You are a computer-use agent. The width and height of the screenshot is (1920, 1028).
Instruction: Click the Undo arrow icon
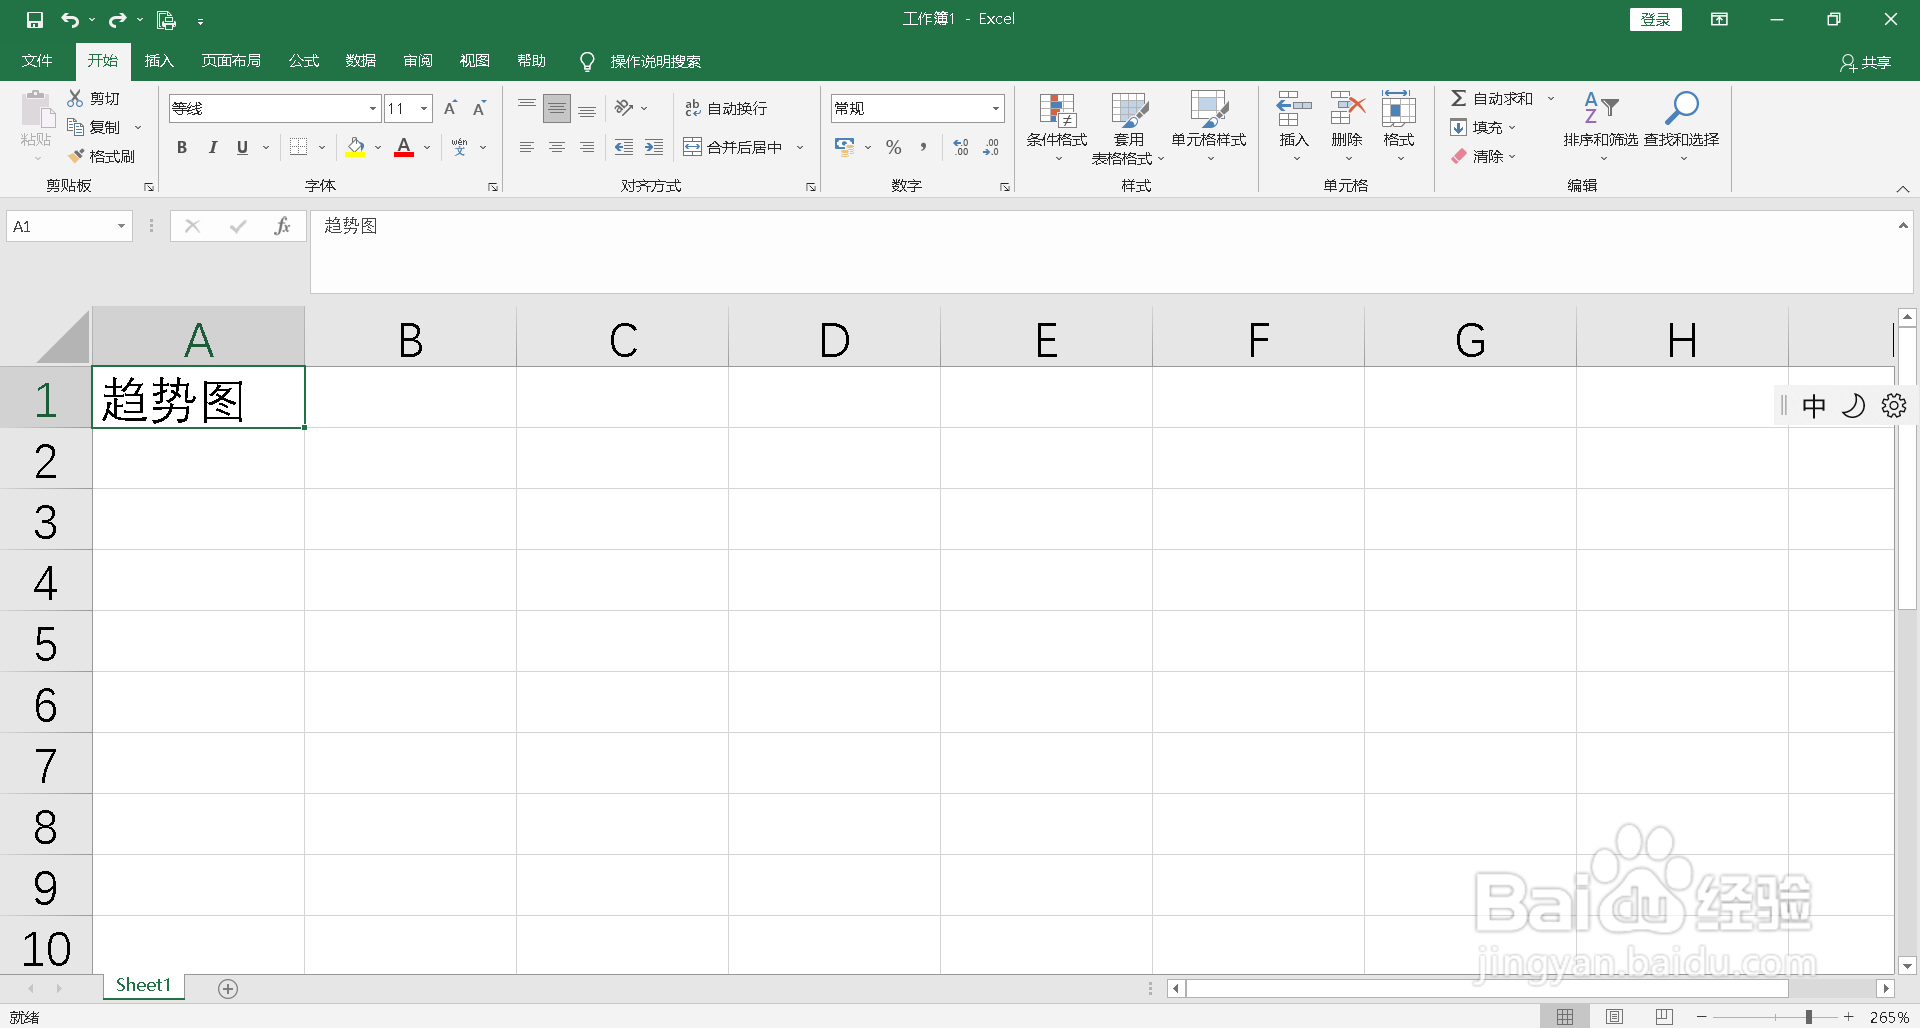click(x=70, y=20)
